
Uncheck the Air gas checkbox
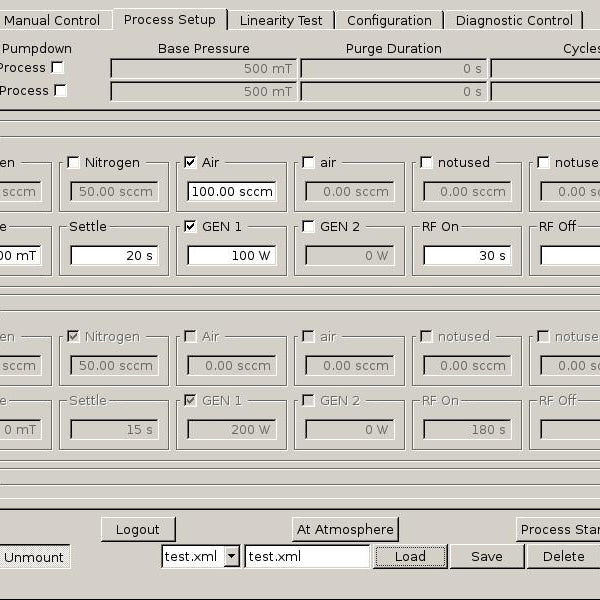191,163
